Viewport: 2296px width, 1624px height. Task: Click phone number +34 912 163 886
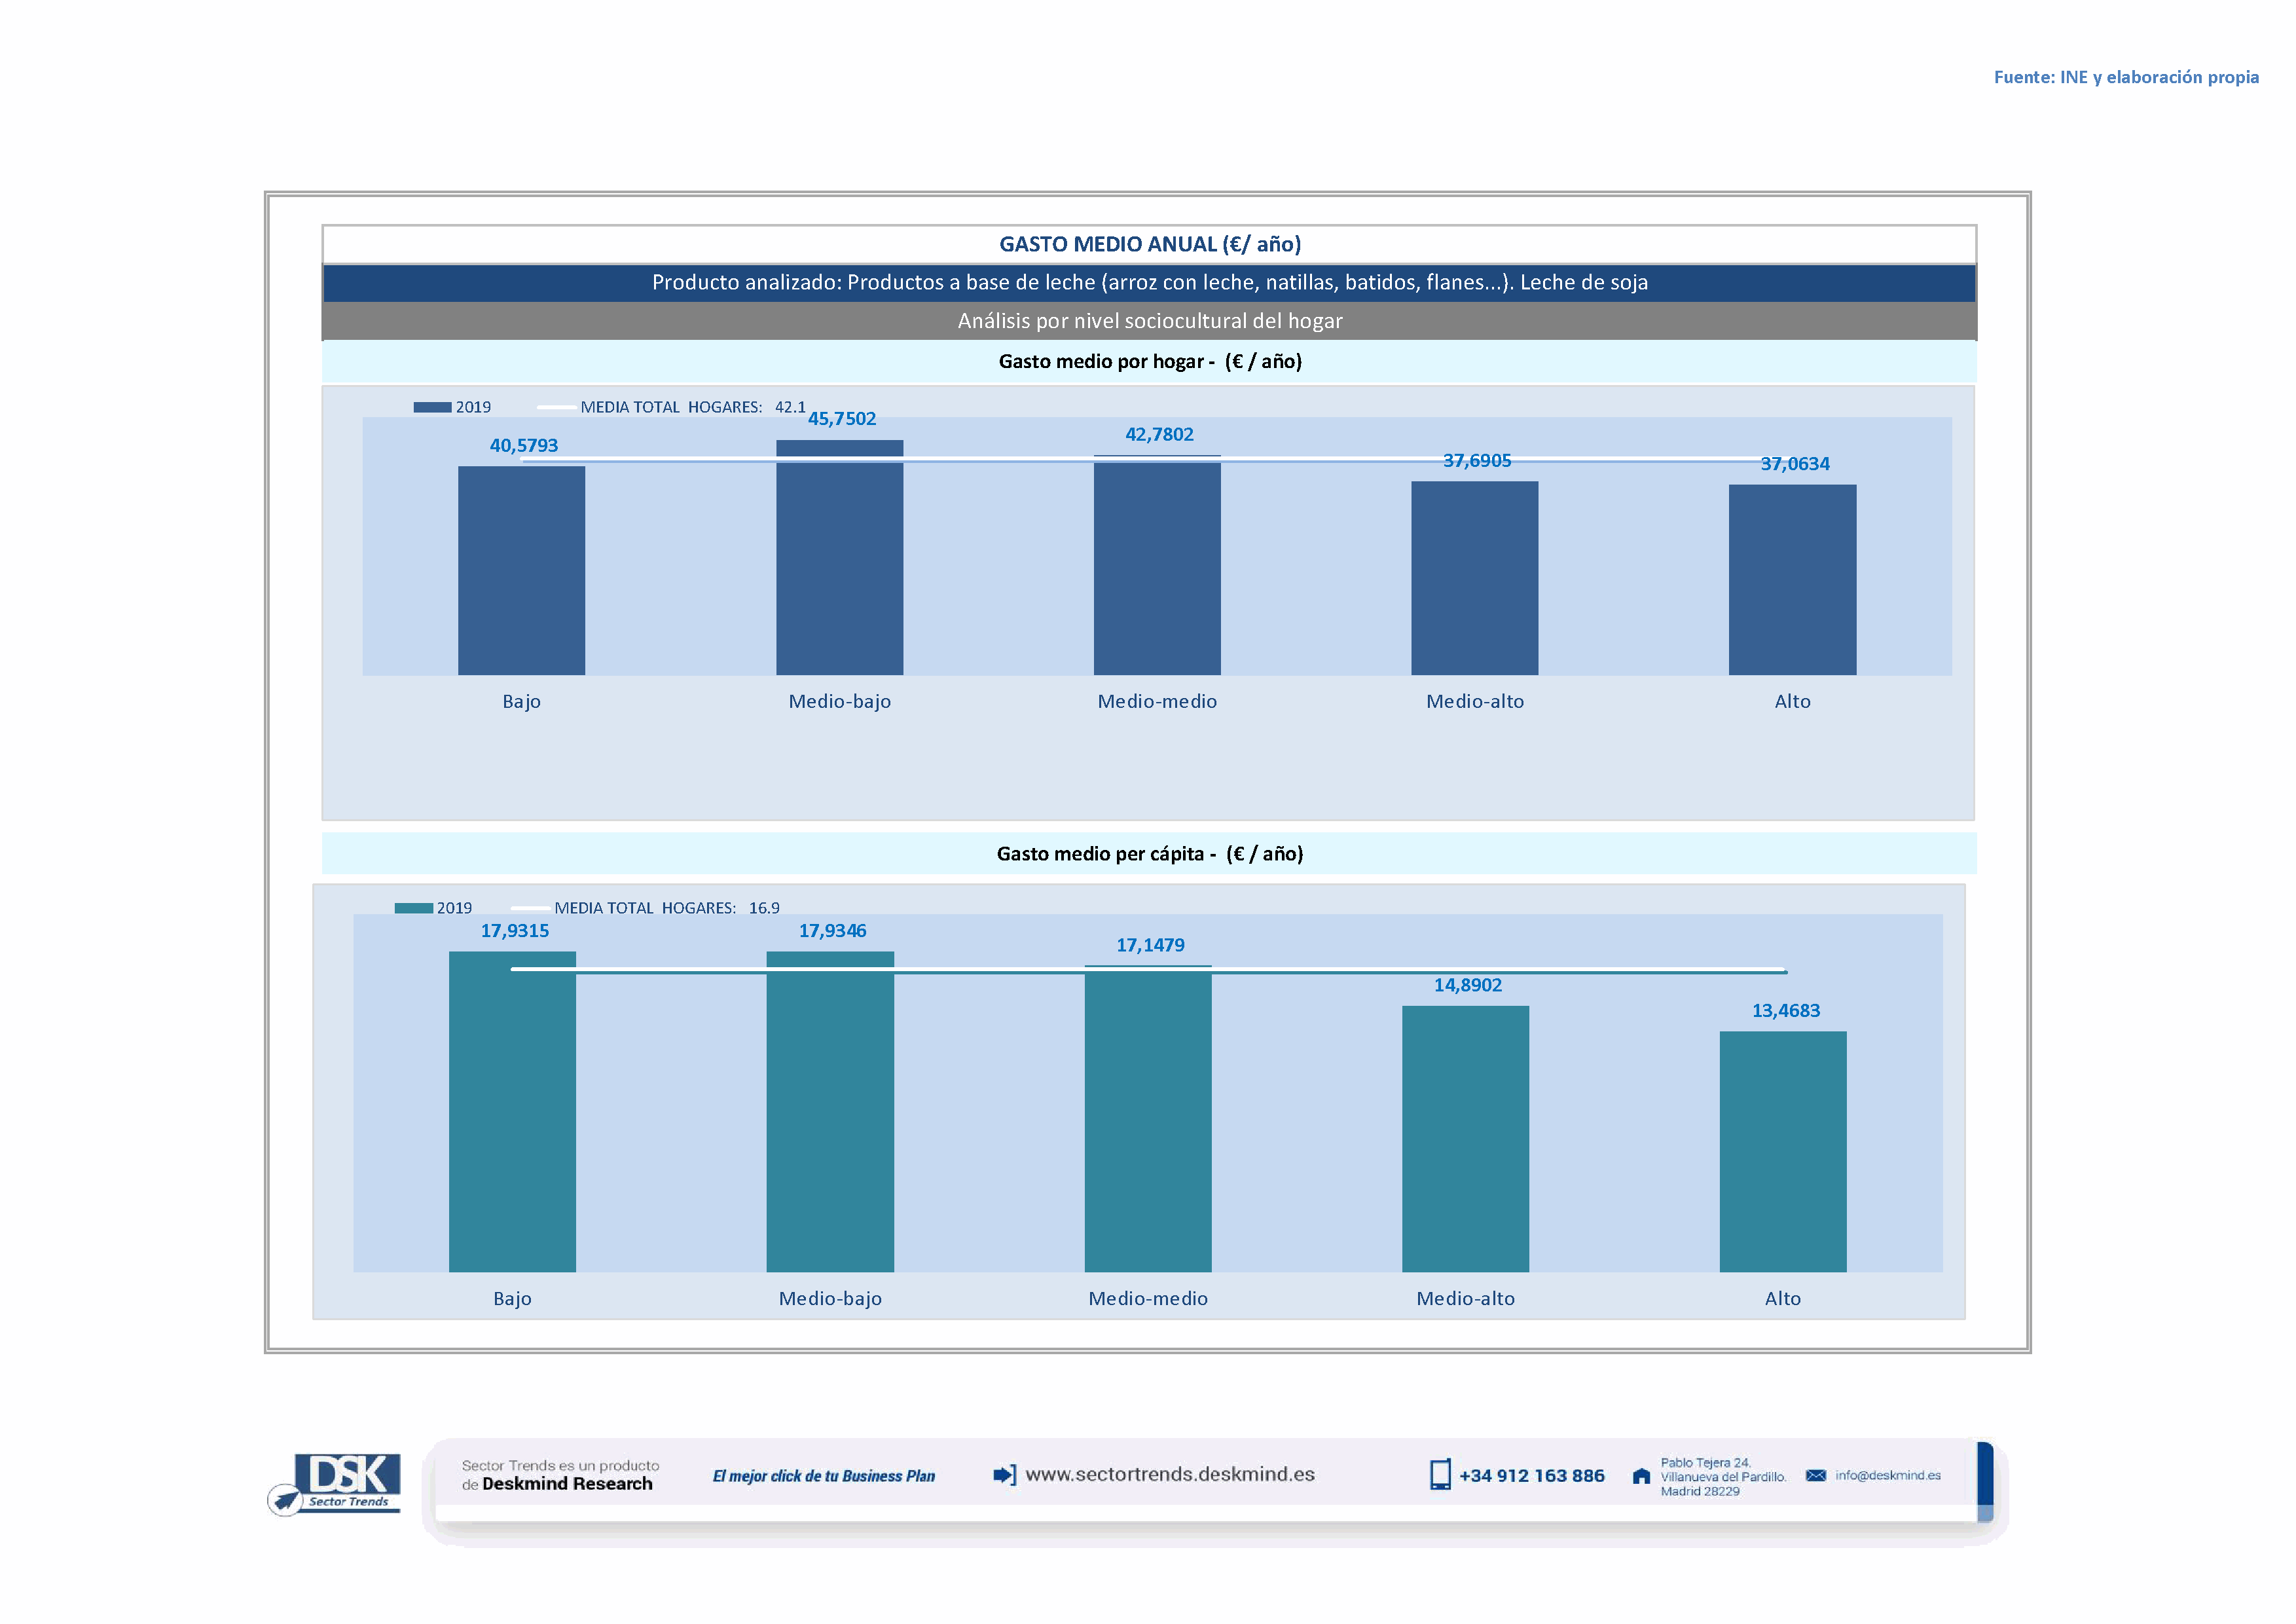point(1531,1476)
